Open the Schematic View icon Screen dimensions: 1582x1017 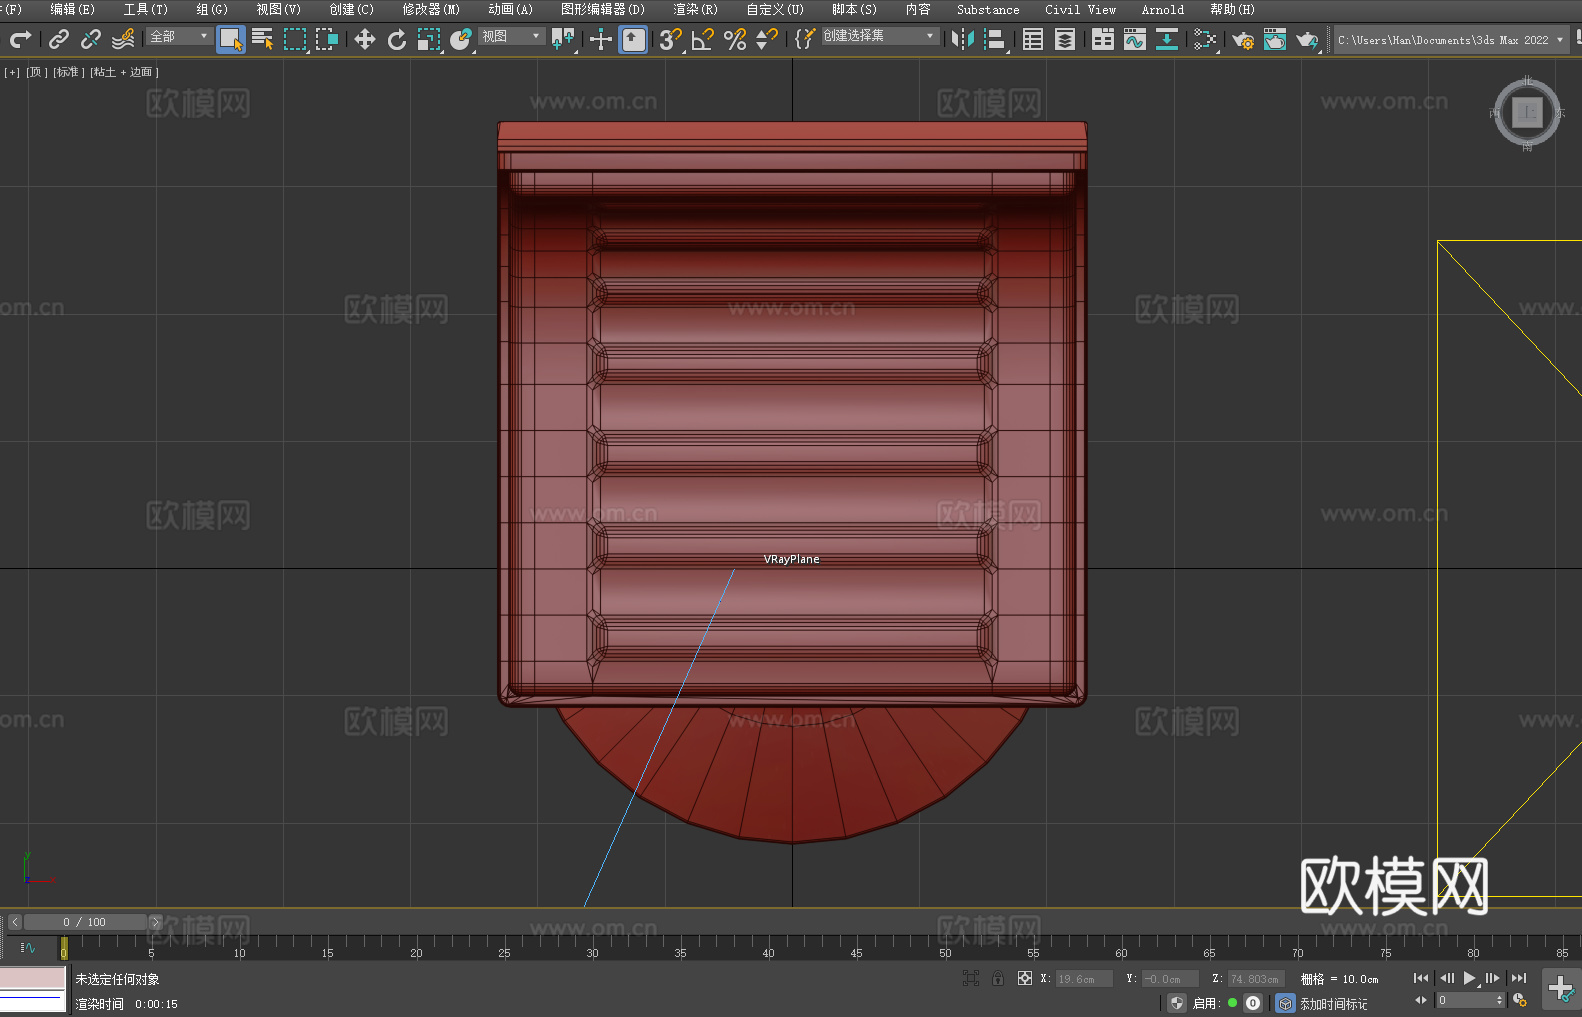(1167, 39)
